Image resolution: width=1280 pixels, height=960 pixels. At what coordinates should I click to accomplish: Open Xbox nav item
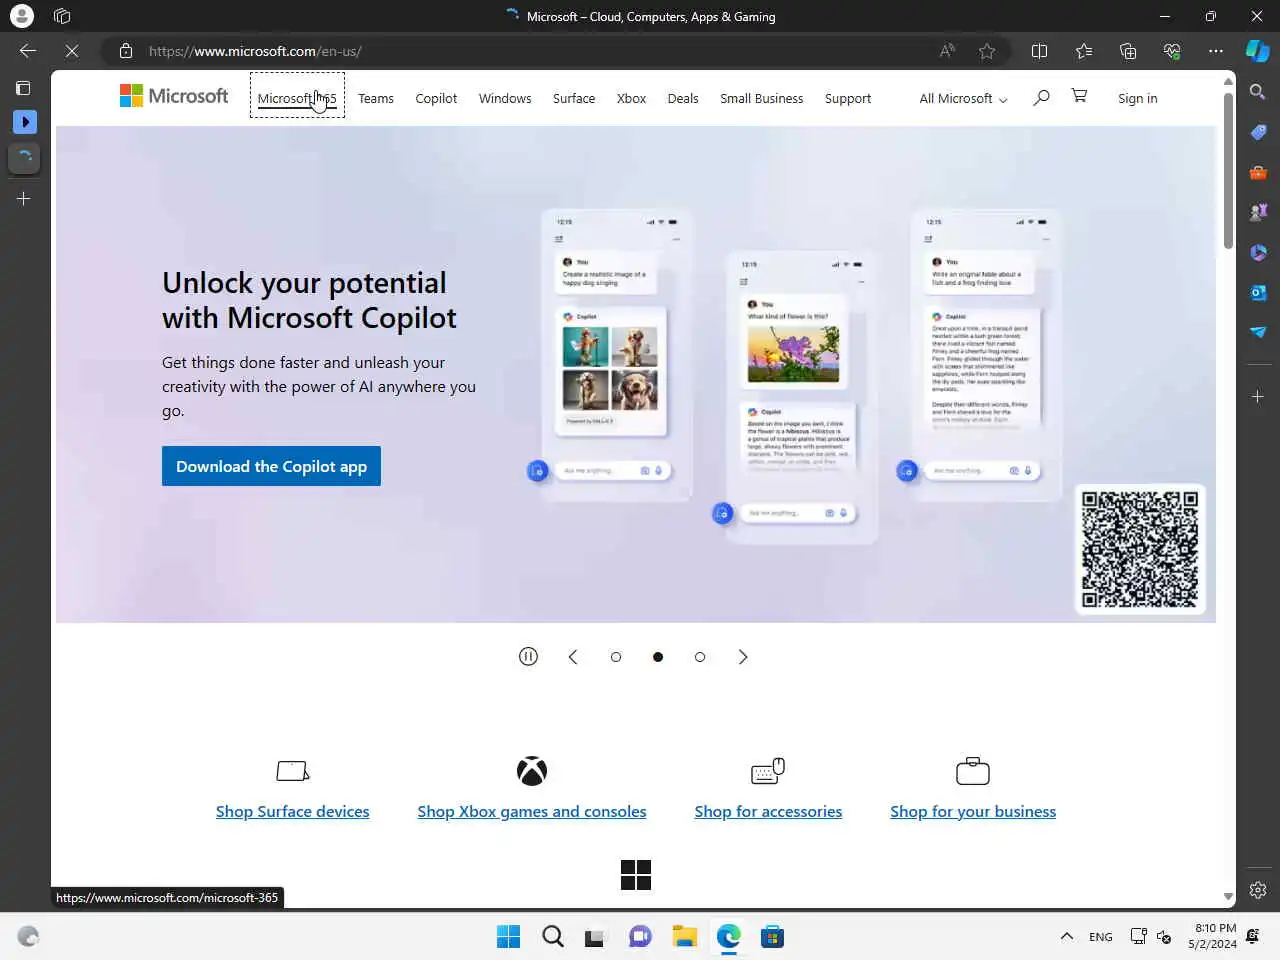click(x=631, y=98)
